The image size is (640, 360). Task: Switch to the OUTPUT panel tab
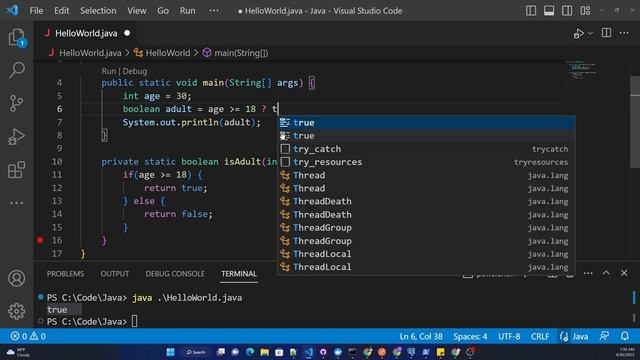[115, 274]
